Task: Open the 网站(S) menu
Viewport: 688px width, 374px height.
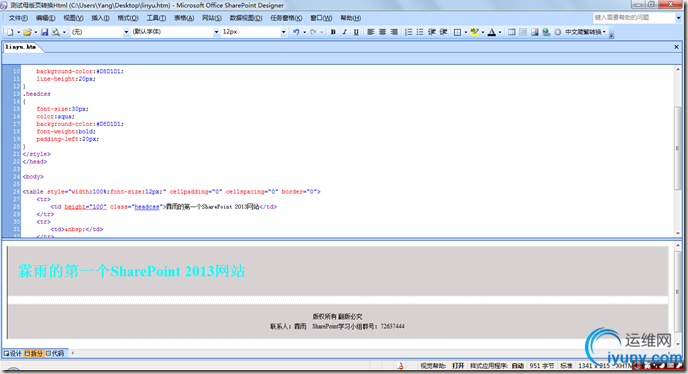Action: point(212,18)
